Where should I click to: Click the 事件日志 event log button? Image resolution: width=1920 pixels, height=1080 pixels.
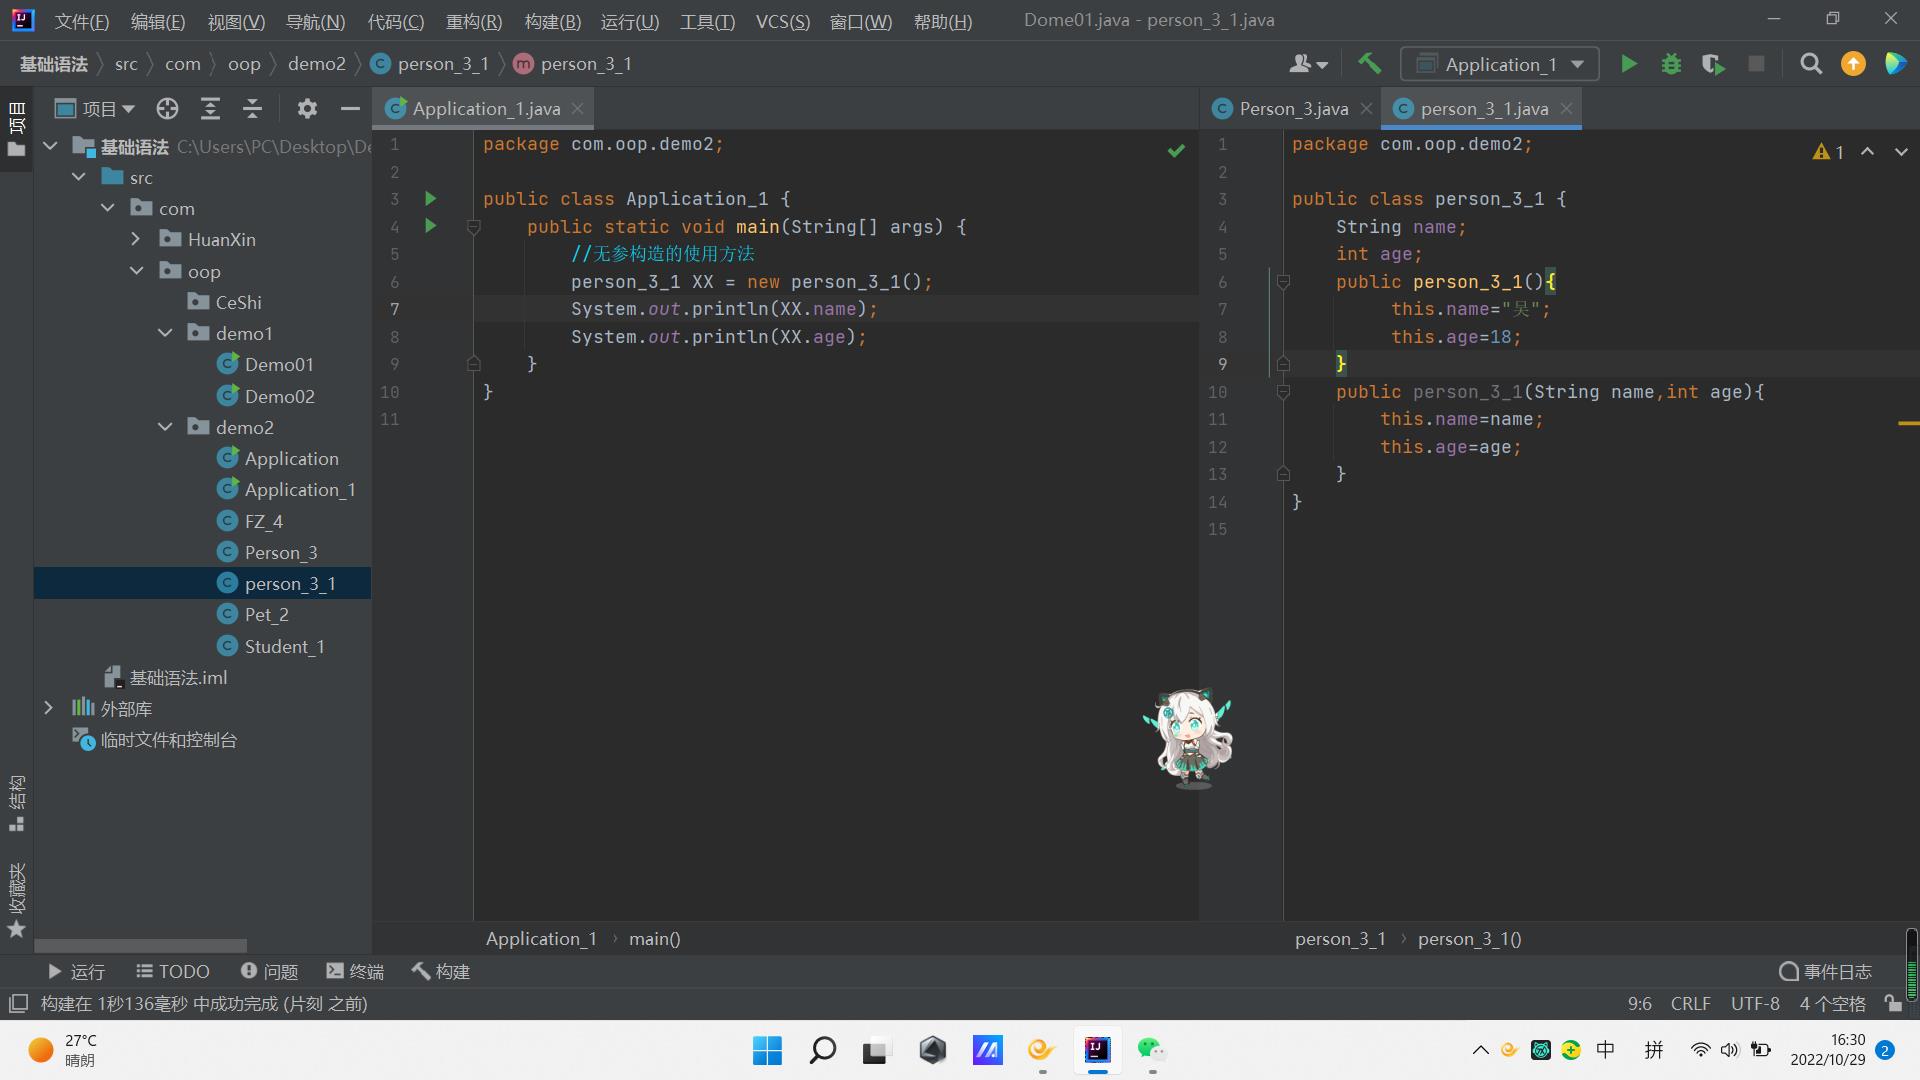point(1825,971)
